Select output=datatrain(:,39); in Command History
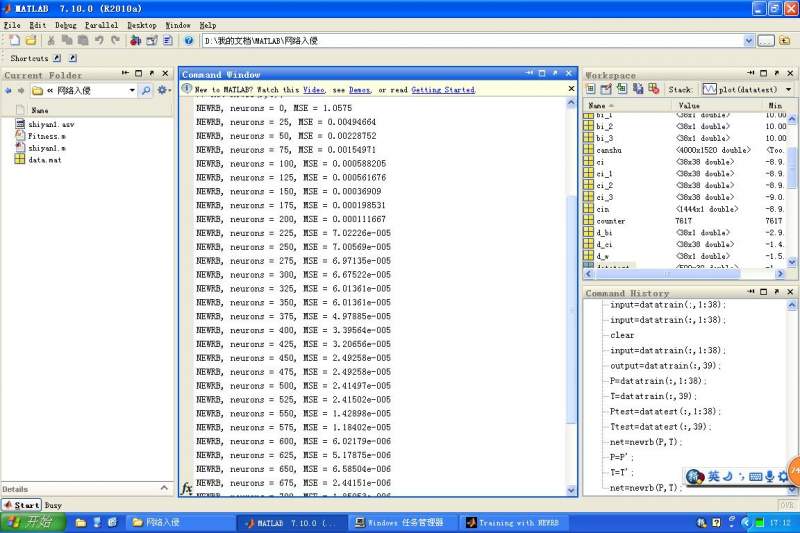The image size is (800, 533). point(665,366)
